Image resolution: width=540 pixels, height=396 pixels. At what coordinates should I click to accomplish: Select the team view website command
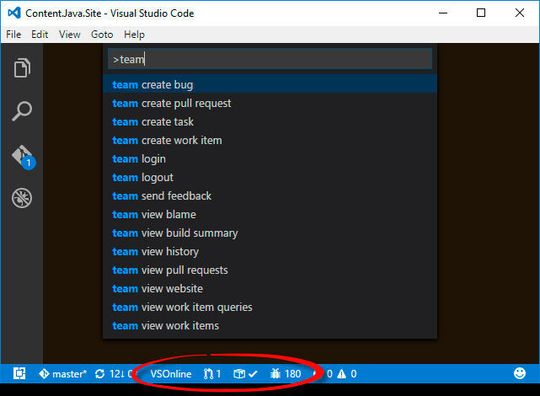click(x=270, y=289)
